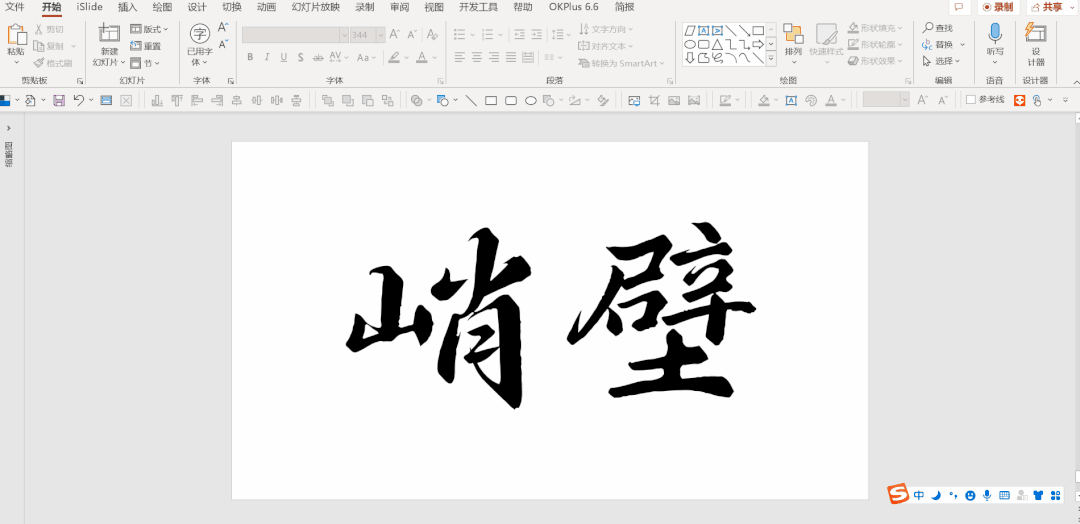Switch to the iSlide tab
This screenshot has width=1080, height=524.
coord(90,7)
